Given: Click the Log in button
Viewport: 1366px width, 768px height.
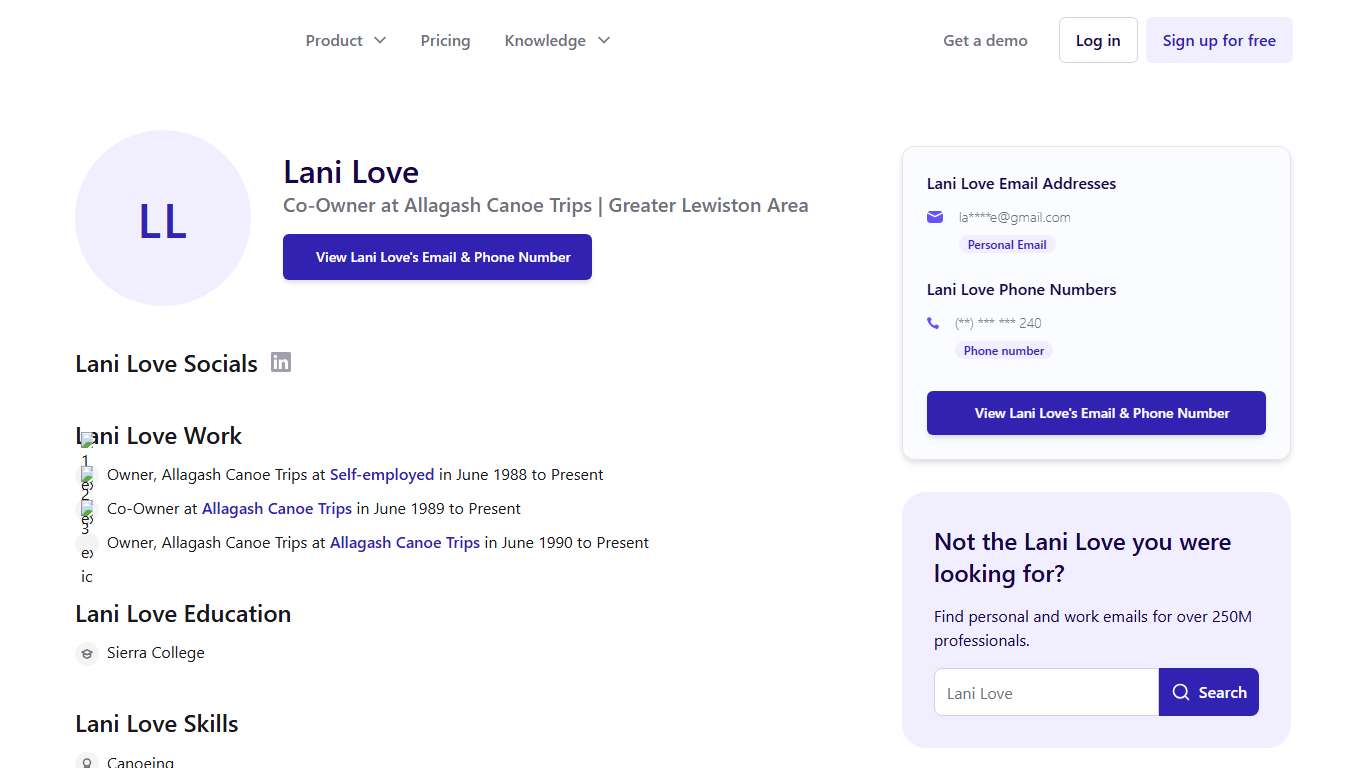Looking at the screenshot, I should pyautogui.click(x=1098, y=40).
